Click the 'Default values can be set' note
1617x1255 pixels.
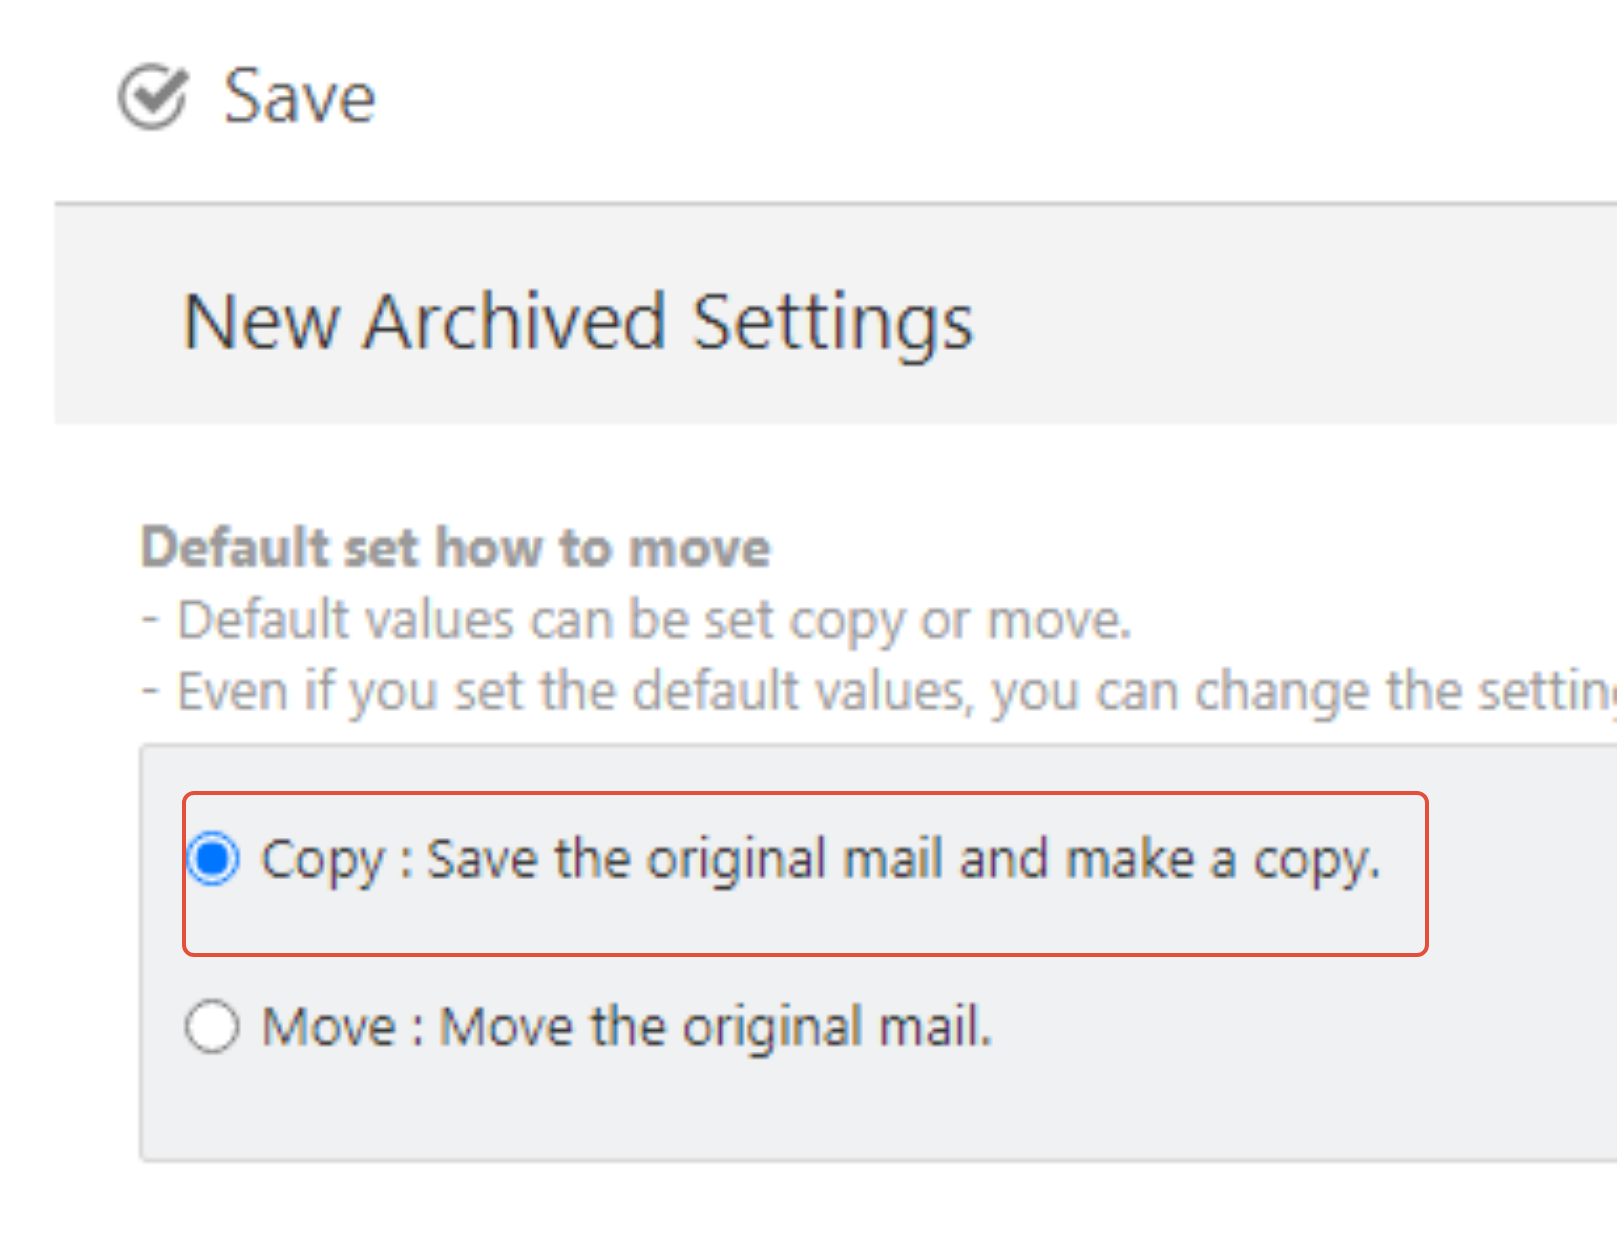[x=636, y=620]
